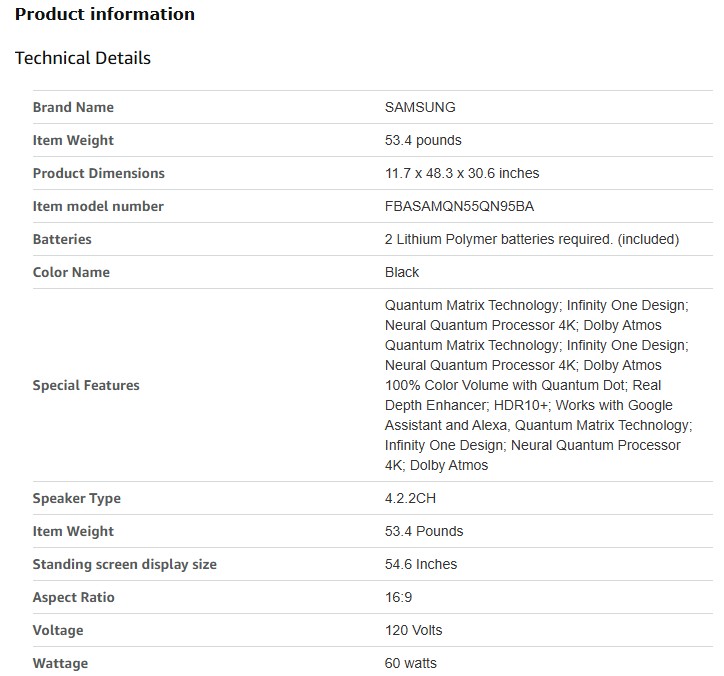This screenshot has width=724, height=676.
Task: Click the 11.7 x 48.3 x 30.6 inches value
Action: click(461, 173)
